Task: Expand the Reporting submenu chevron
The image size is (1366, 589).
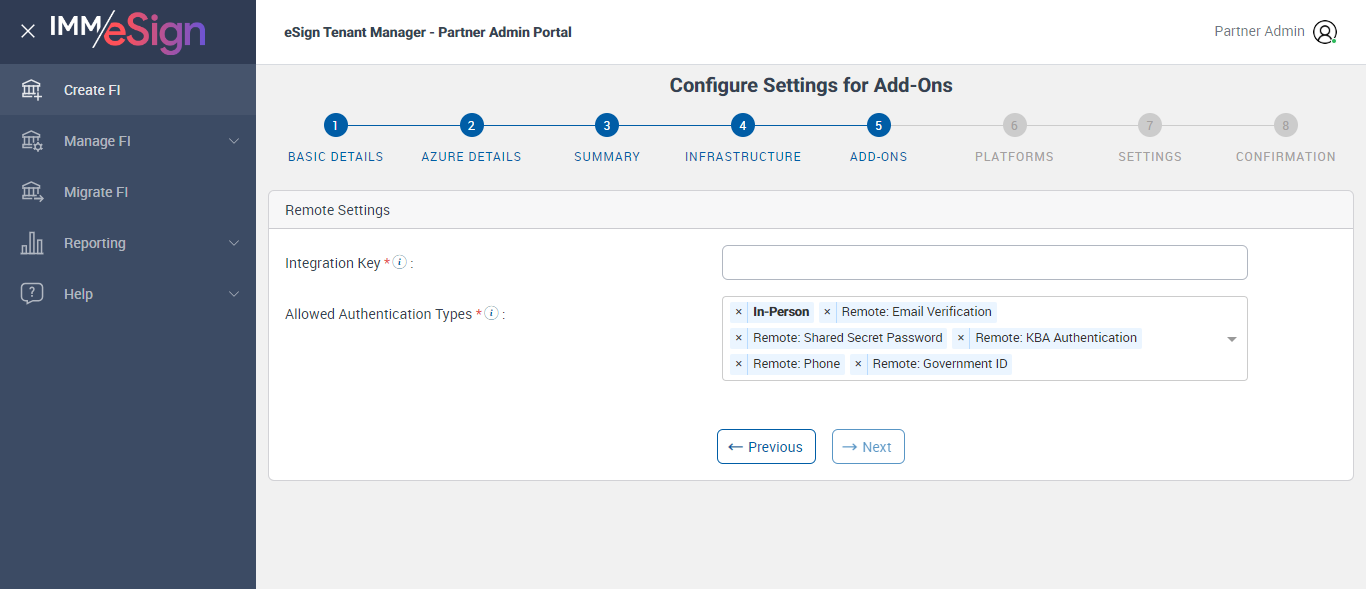Action: pyautogui.click(x=234, y=243)
